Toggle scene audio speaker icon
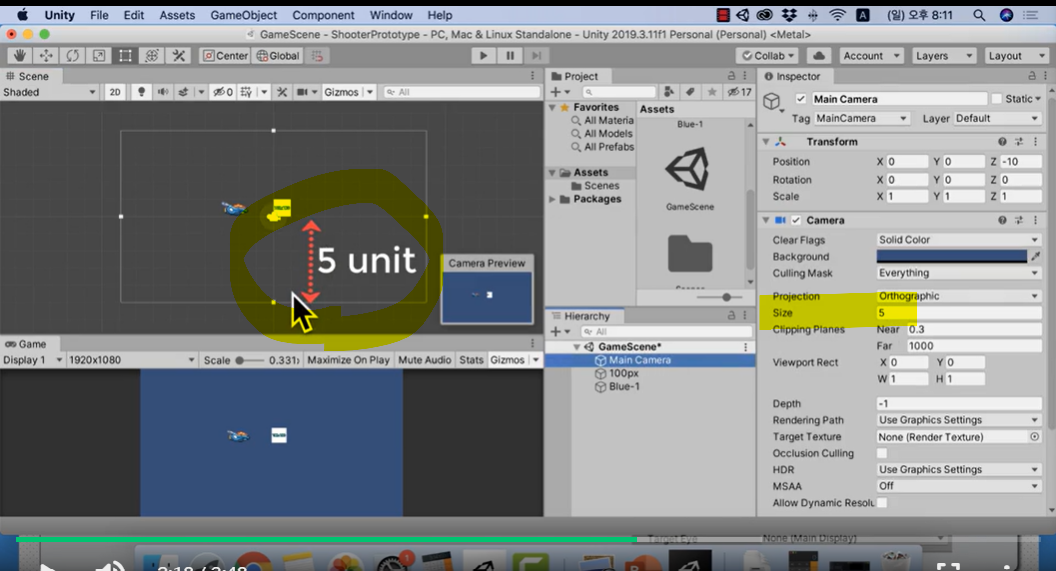Image resolution: width=1056 pixels, height=571 pixels. pos(163,92)
